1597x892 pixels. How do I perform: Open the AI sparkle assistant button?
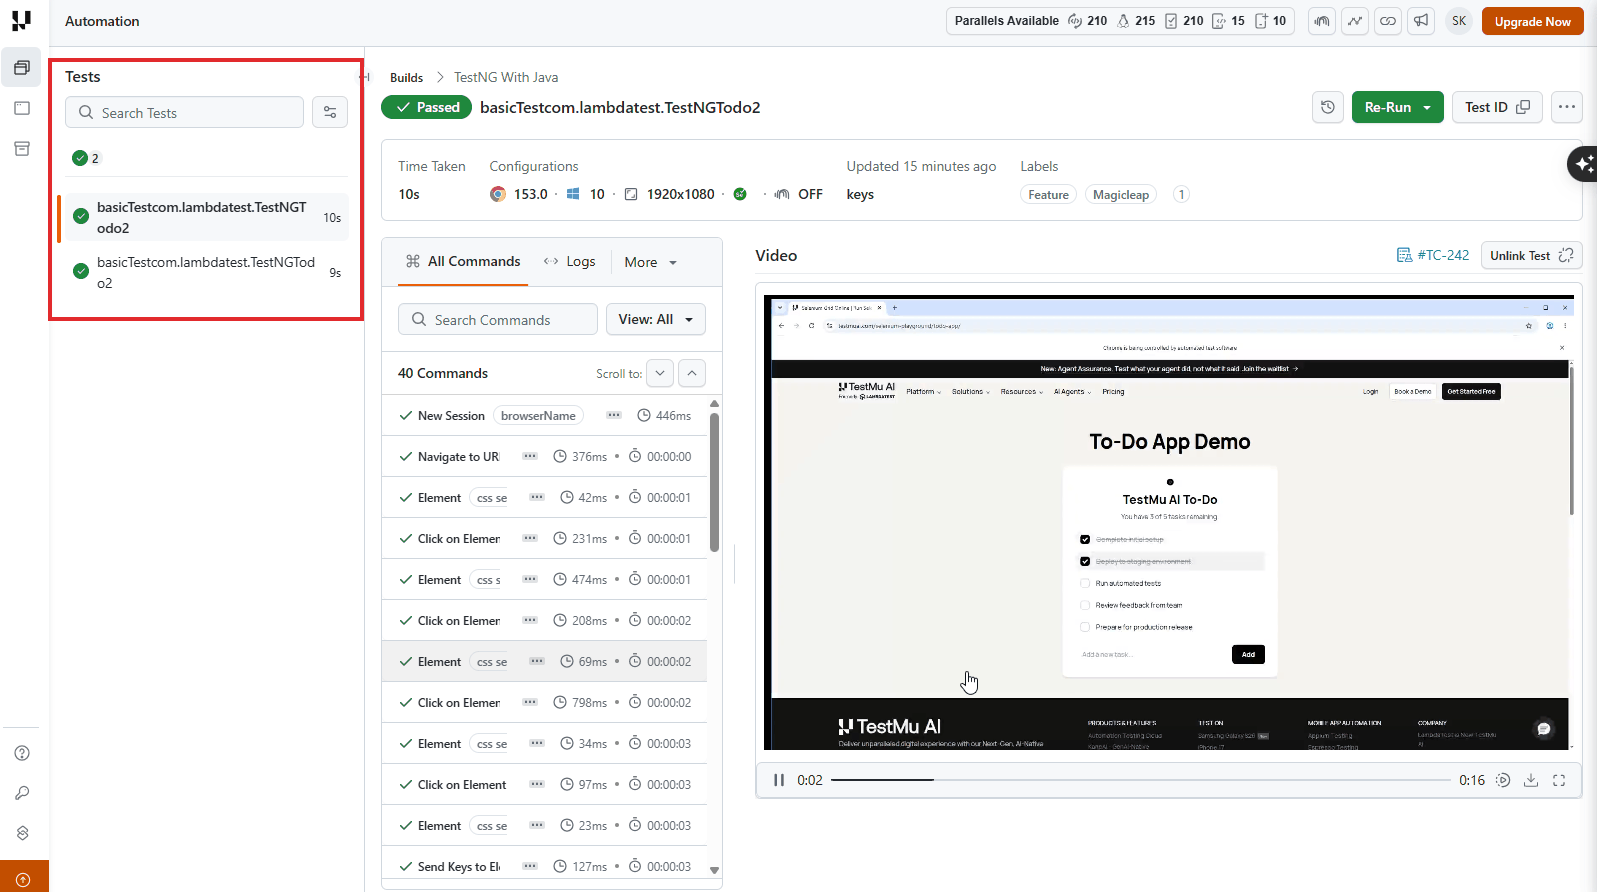tap(1584, 163)
